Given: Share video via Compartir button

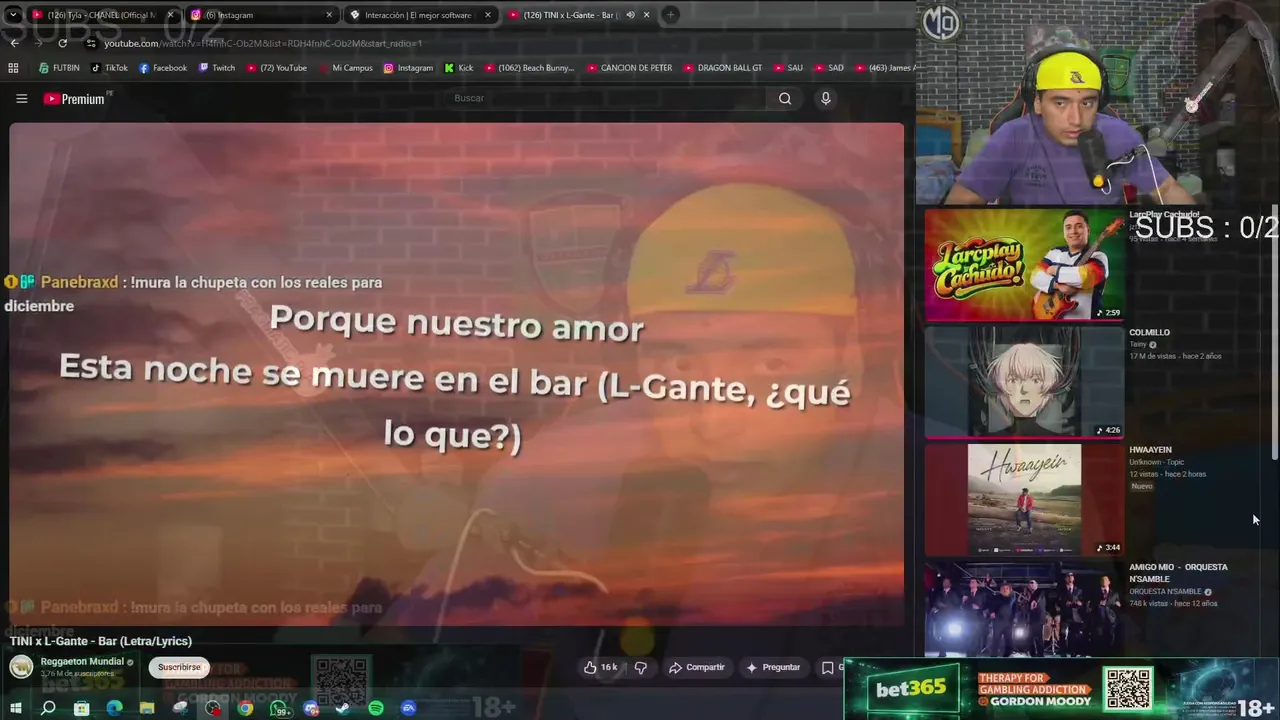Looking at the screenshot, I should (697, 667).
